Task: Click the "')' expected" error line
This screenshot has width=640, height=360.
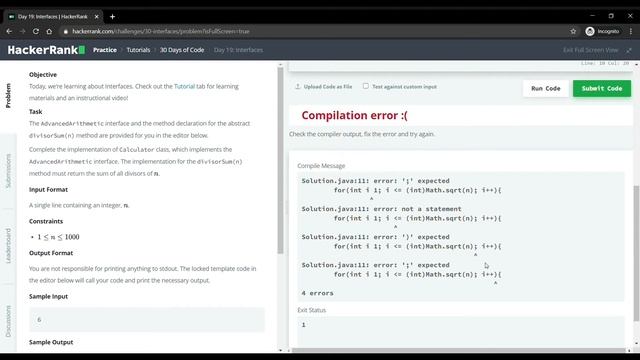Action: pos(376,237)
